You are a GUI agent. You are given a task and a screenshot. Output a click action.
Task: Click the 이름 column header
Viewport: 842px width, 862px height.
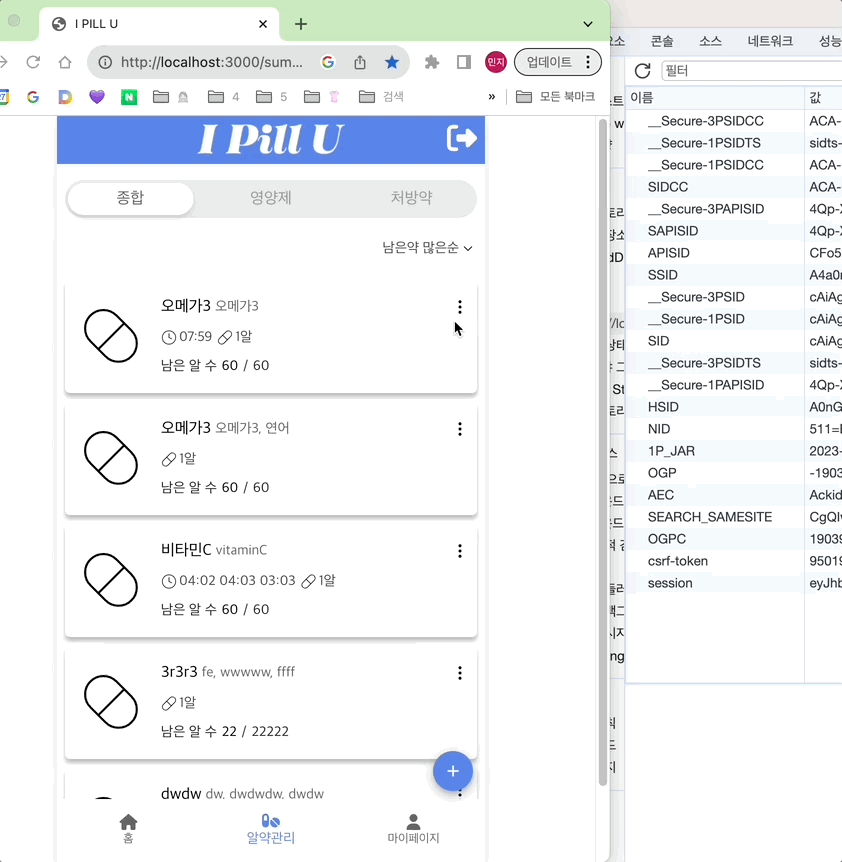pyautogui.click(x=714, y=98)
